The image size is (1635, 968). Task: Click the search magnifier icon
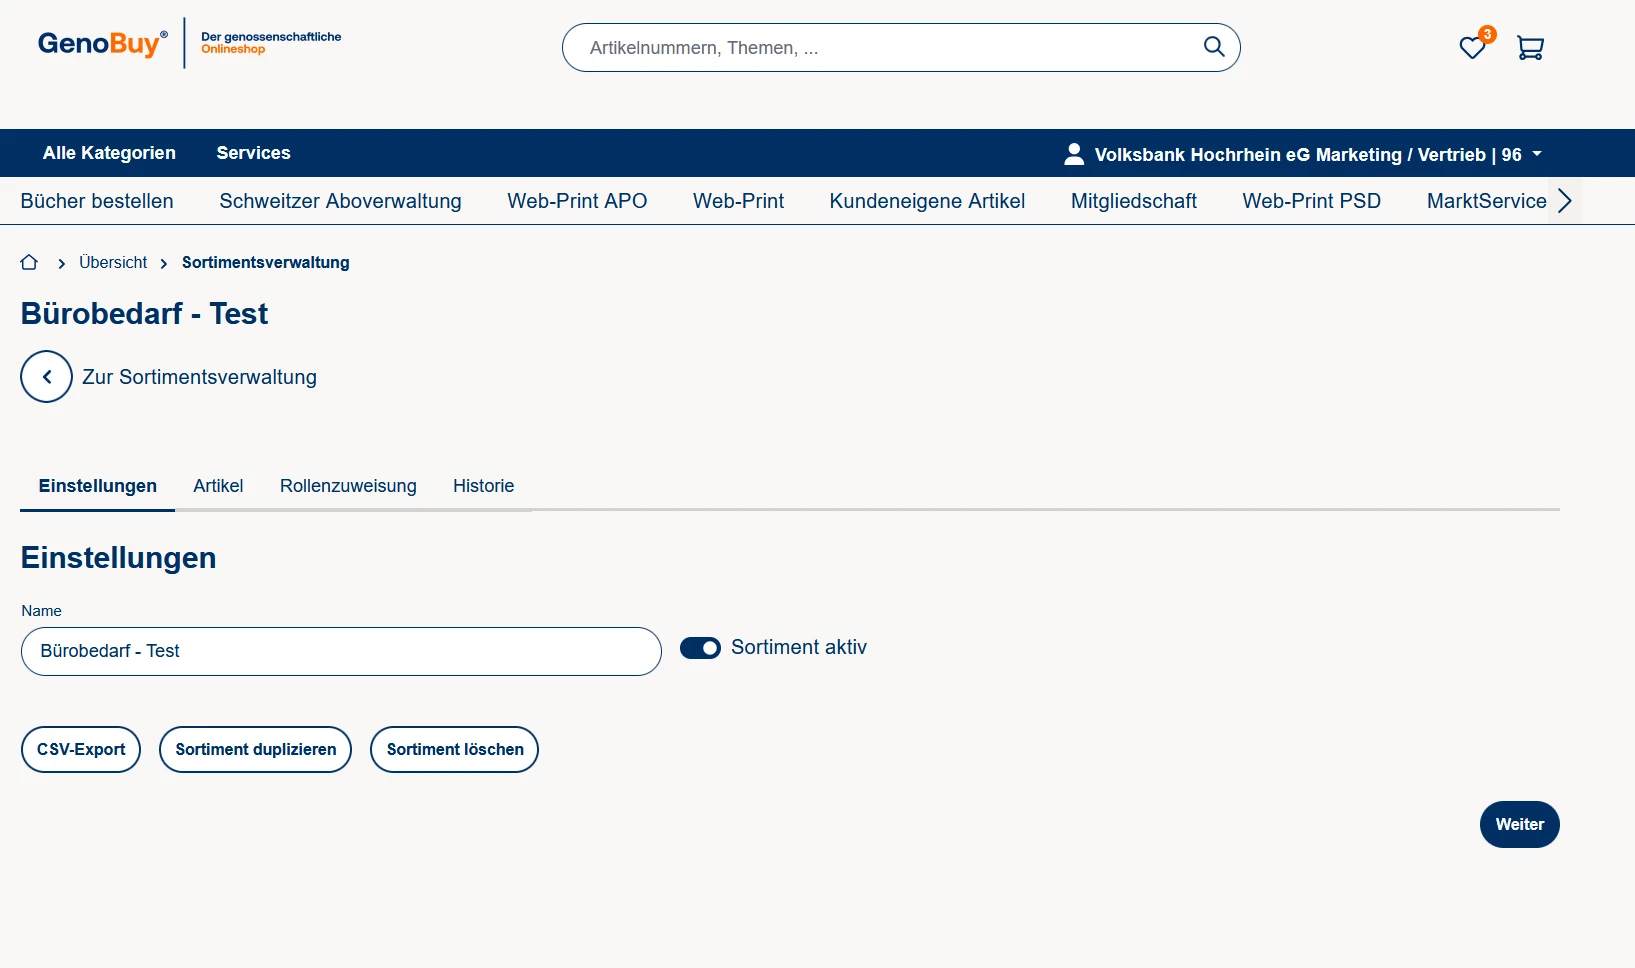1213,47
